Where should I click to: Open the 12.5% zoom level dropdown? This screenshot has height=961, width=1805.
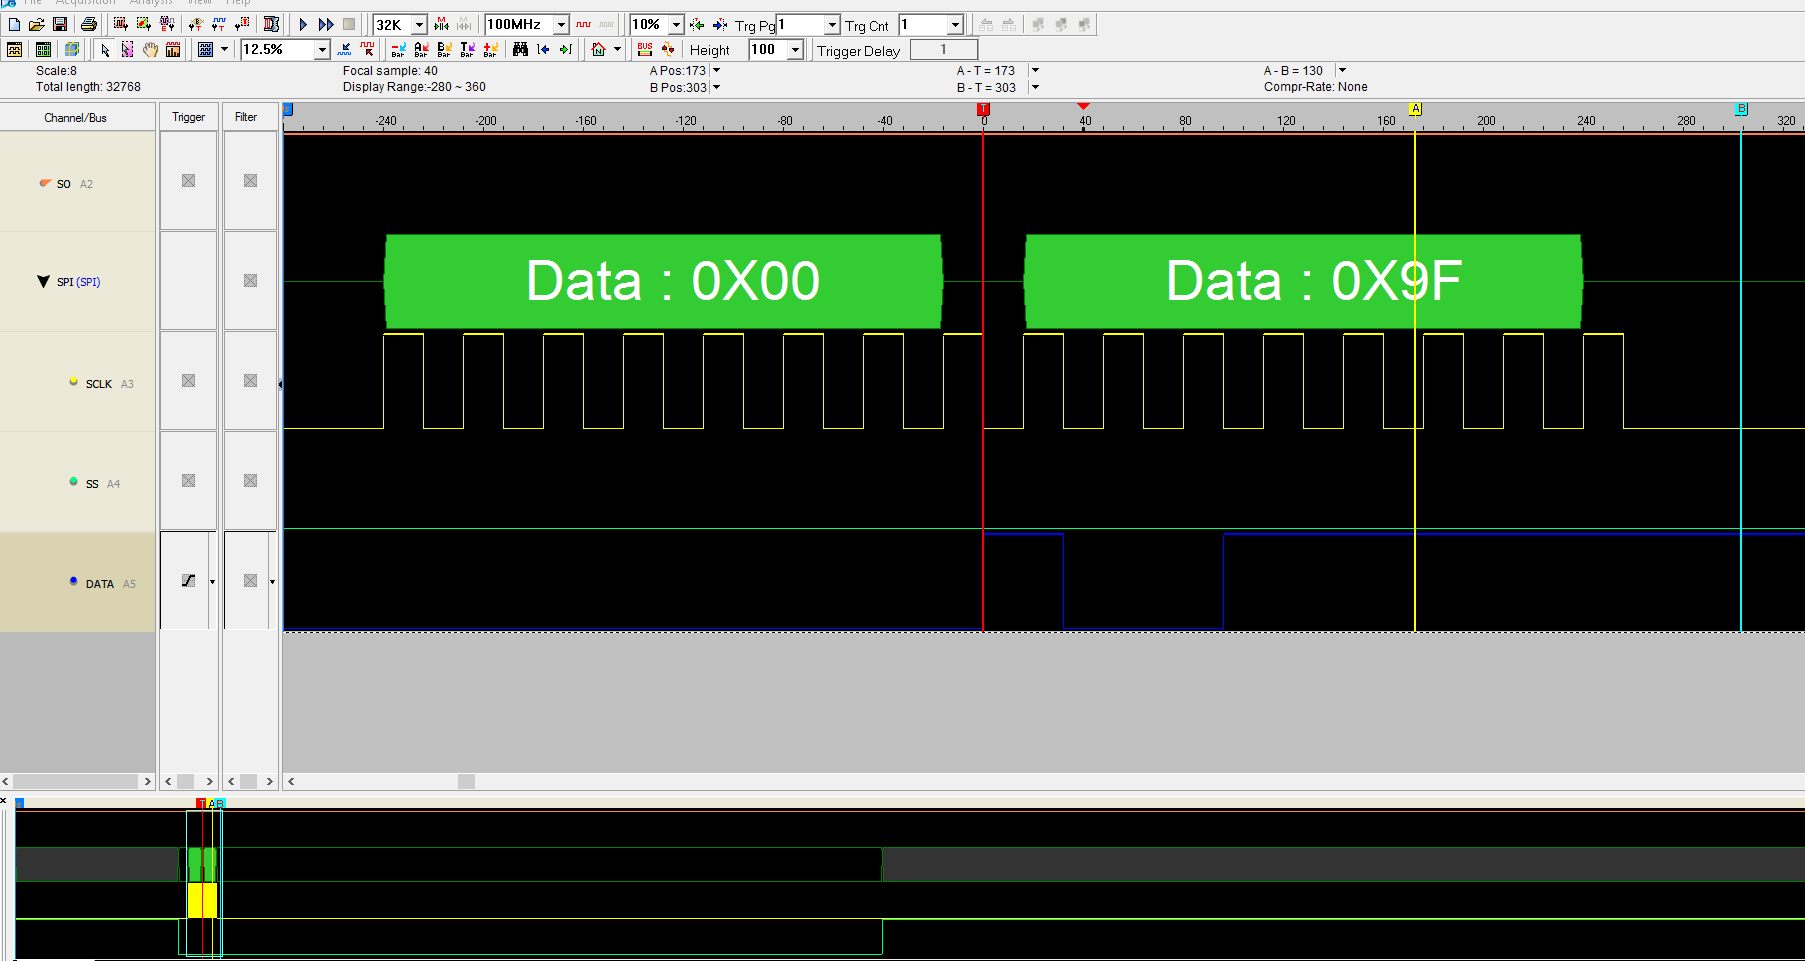[x=322, y=50]
